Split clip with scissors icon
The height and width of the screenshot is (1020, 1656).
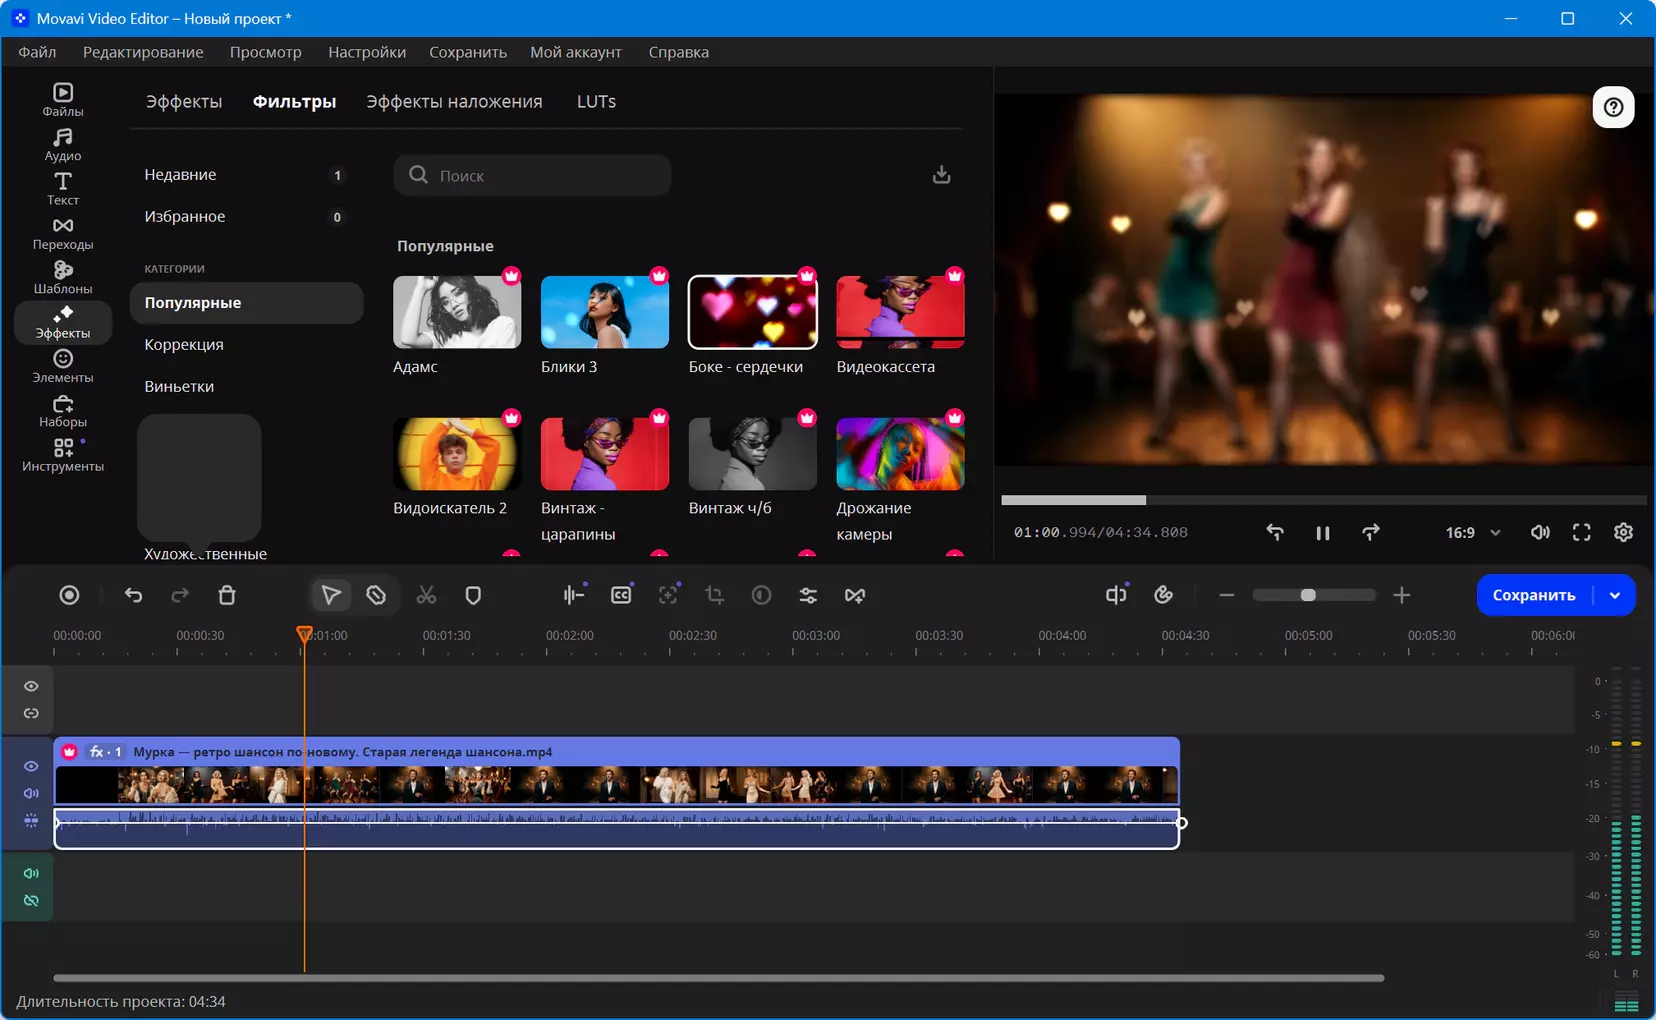[x=426, y=595]
